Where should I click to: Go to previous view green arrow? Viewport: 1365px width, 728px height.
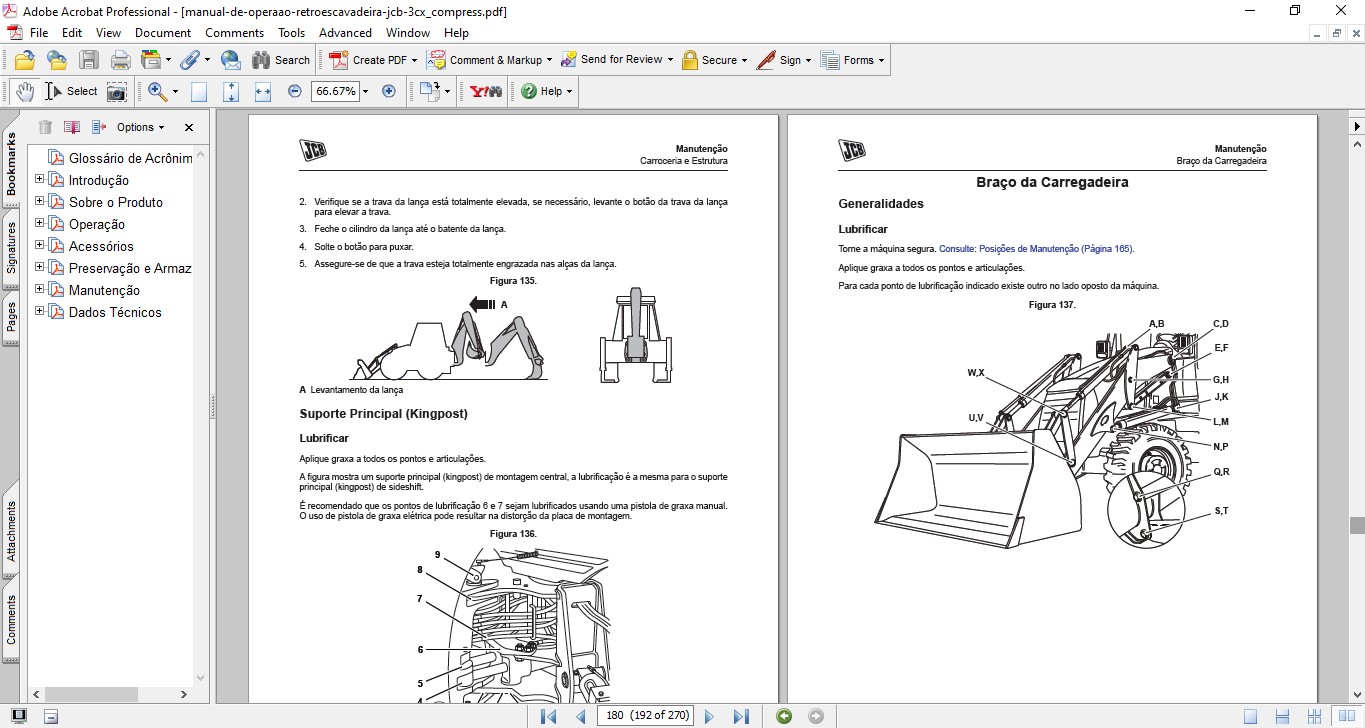(784, 716)
